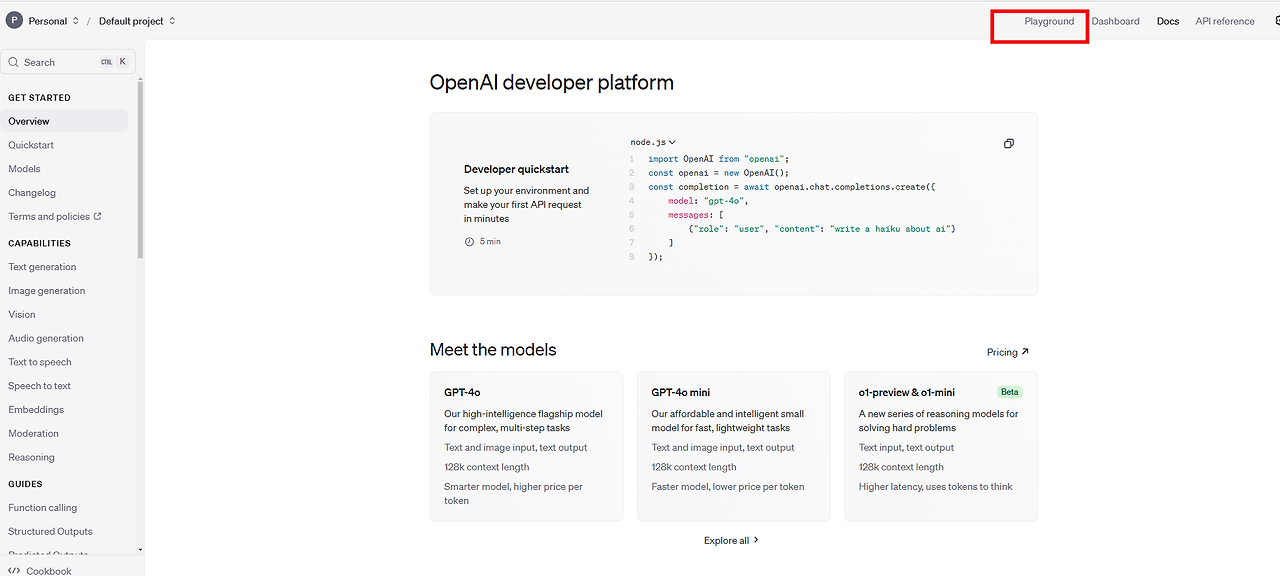Open the Cookbook link

coord(49,571)
